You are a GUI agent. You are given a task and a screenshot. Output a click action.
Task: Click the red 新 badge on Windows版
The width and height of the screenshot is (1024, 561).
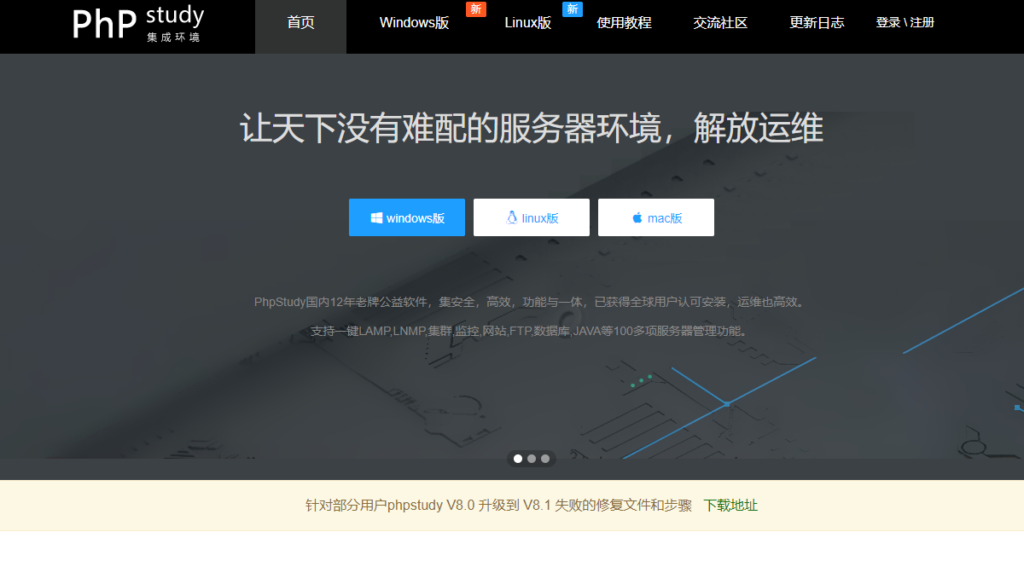pos(476,9)
